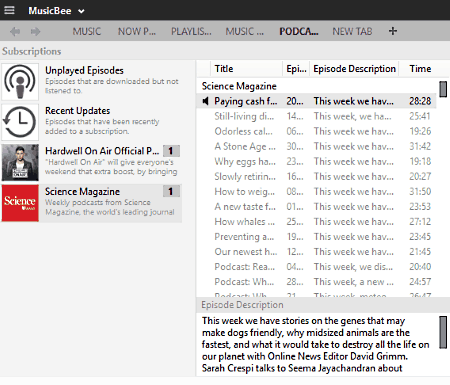Screen dimensions: 450x385
Task: Click the Episode Description panel header
Action: pos(323,305)
